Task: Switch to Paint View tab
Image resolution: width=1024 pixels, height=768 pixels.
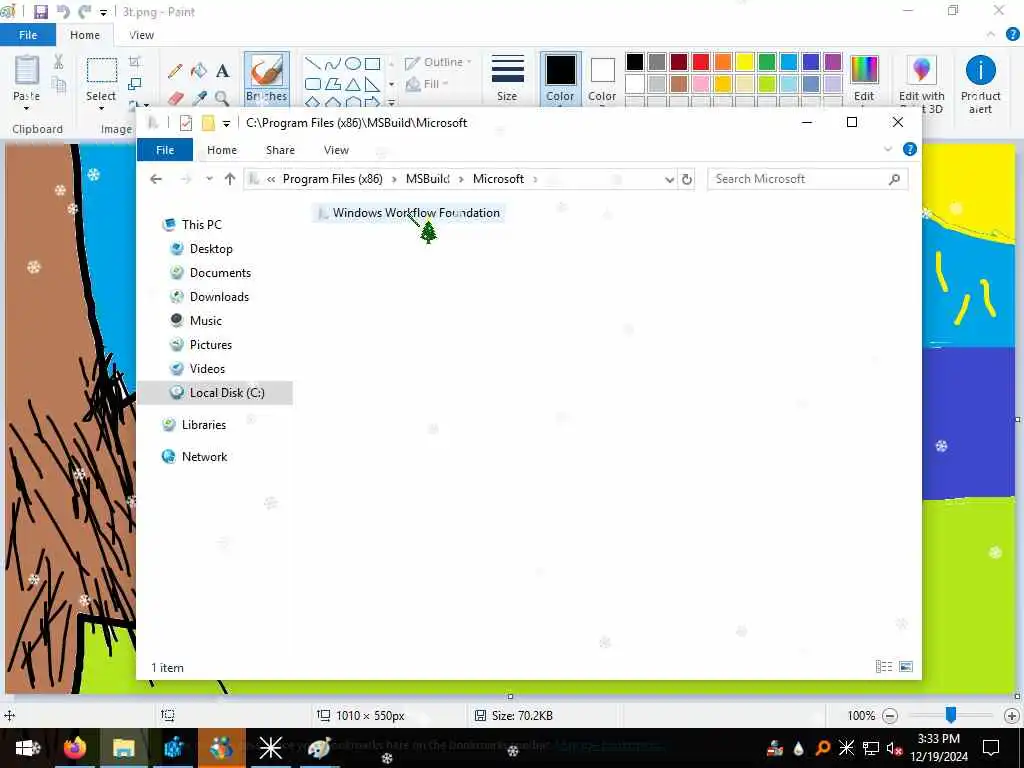Action: coord(141,35)
